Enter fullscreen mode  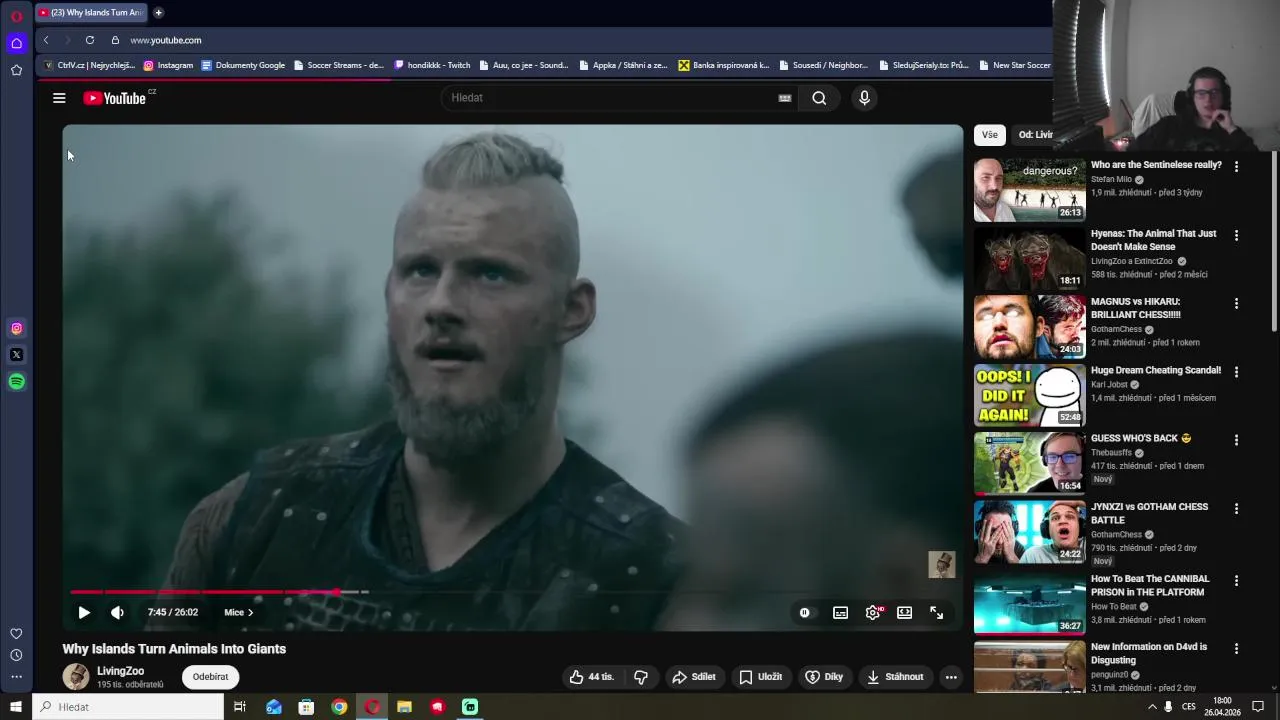937,613
